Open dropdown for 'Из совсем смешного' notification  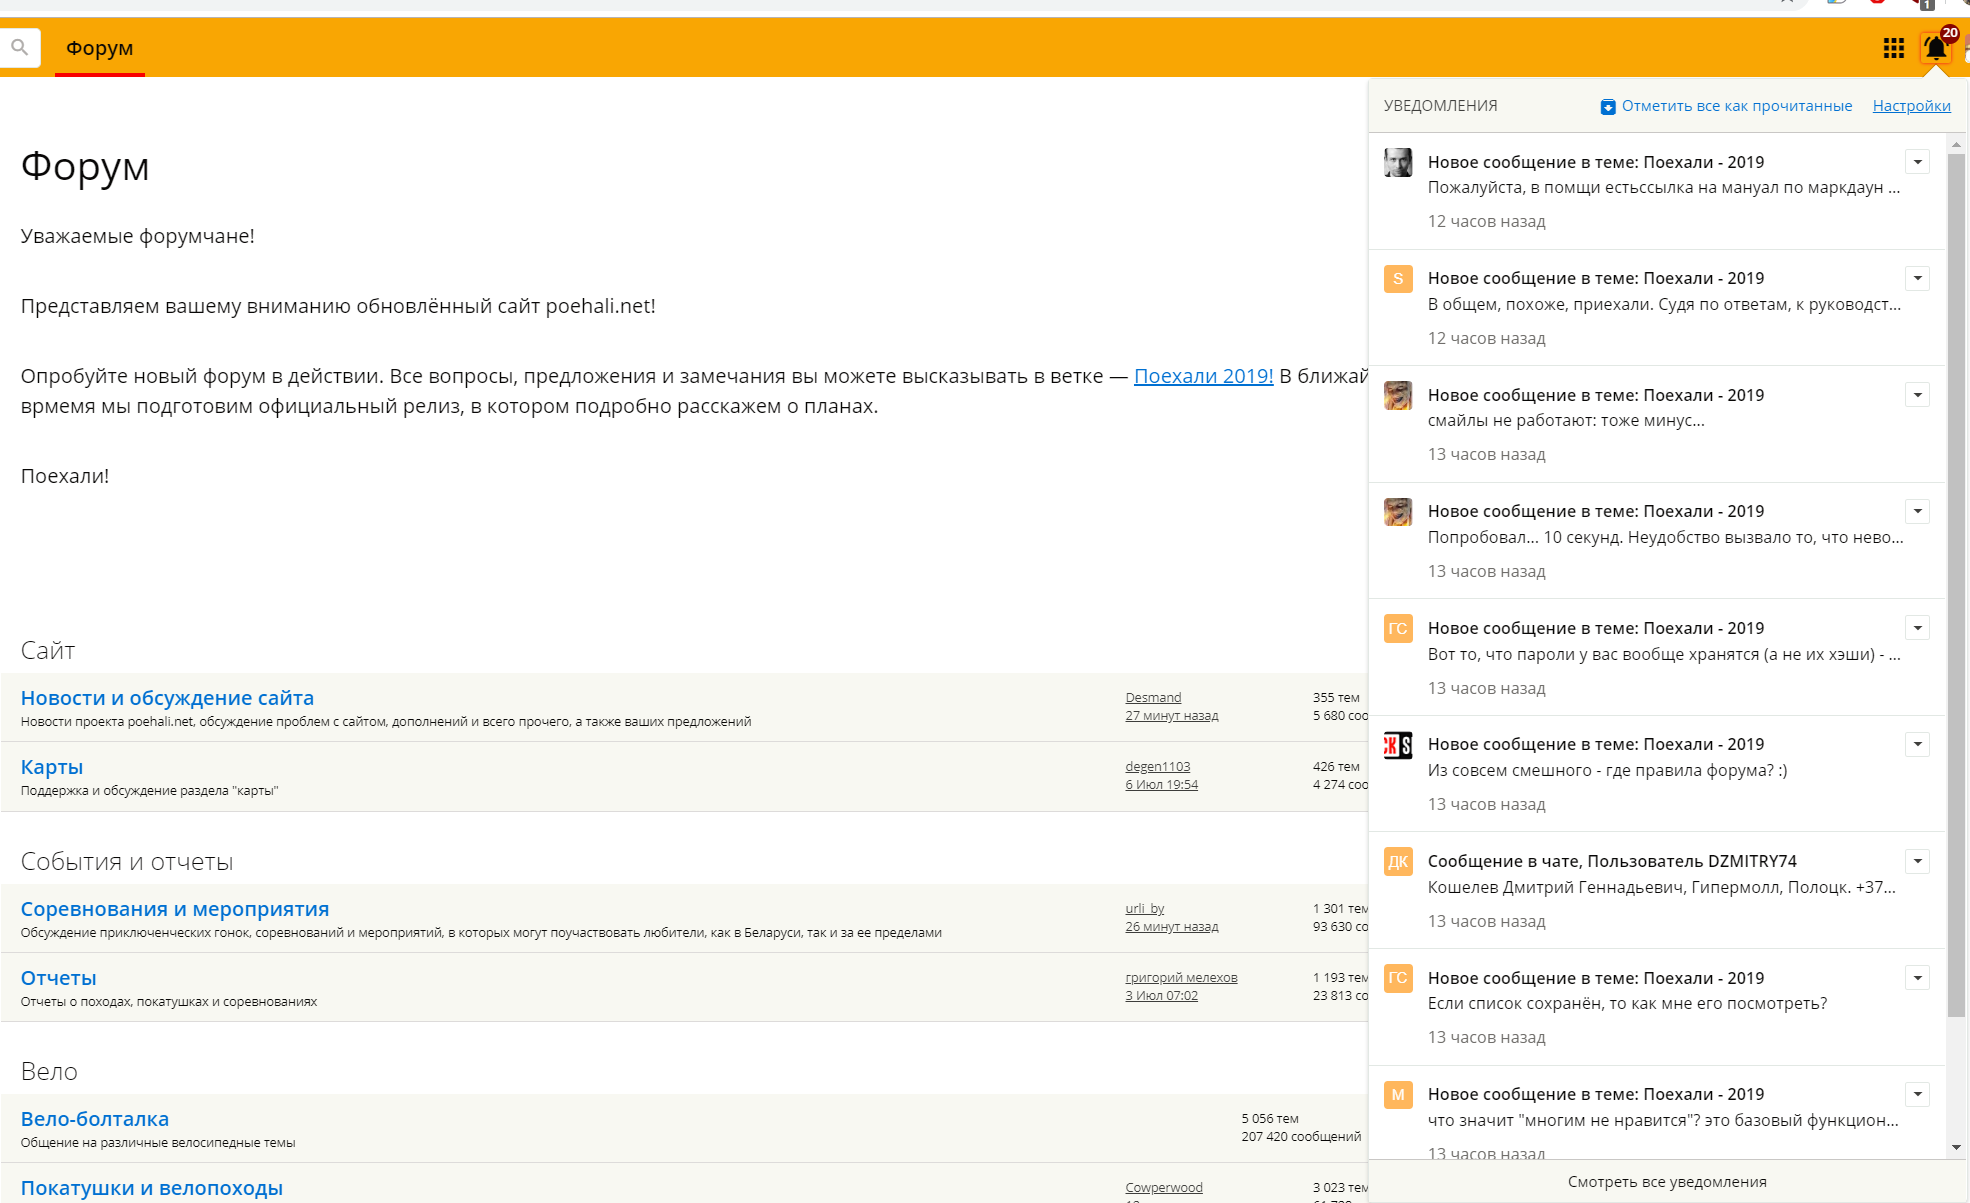1917,744
